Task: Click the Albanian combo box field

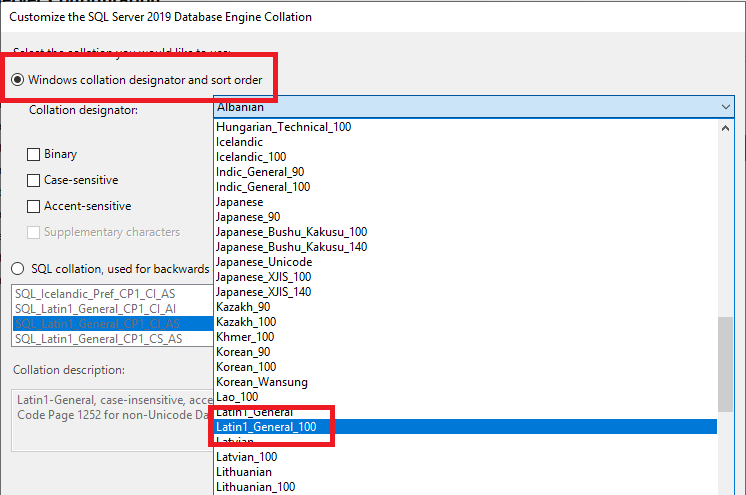Action: coord(460,107)
